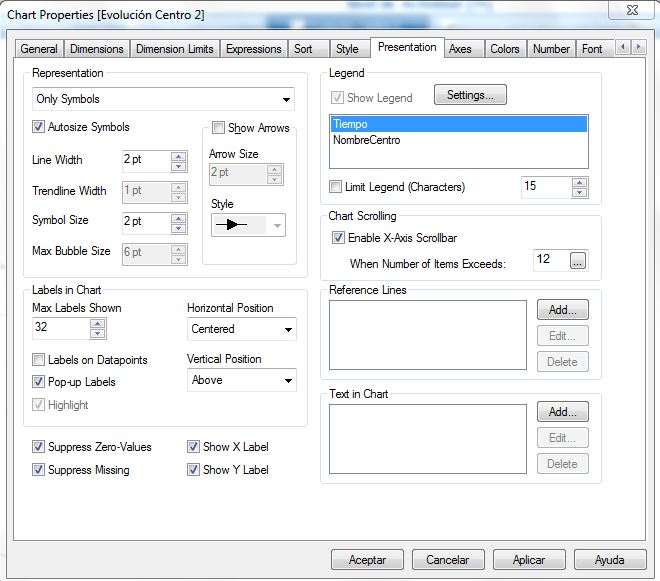Click the Reference Lines Add button
The width and height of the screenshot is (660, 581).
point(562,310)
